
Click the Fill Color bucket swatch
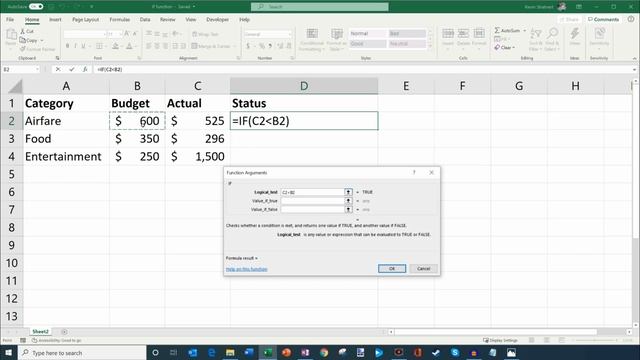click(x=116, y=46)
